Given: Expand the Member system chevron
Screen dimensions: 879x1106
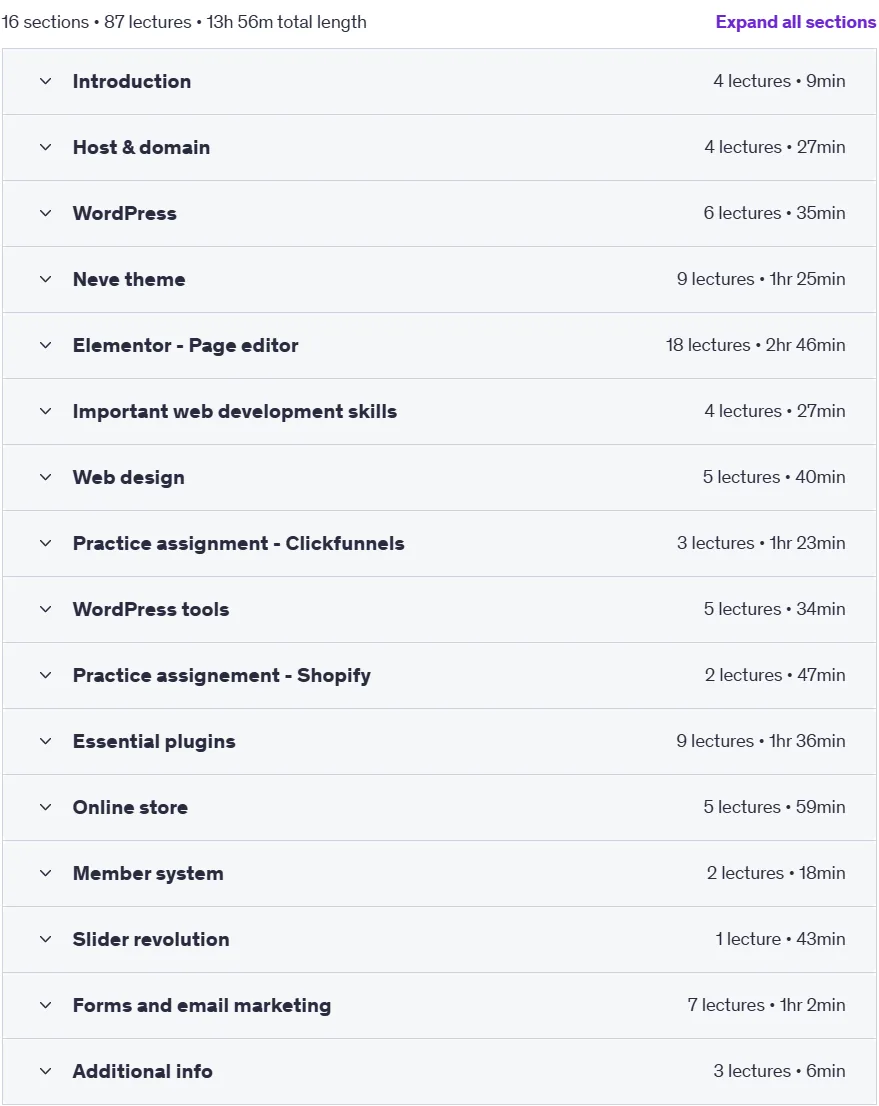Looking at the screenshot, I should pyautogui.click(x=46, y=873).
